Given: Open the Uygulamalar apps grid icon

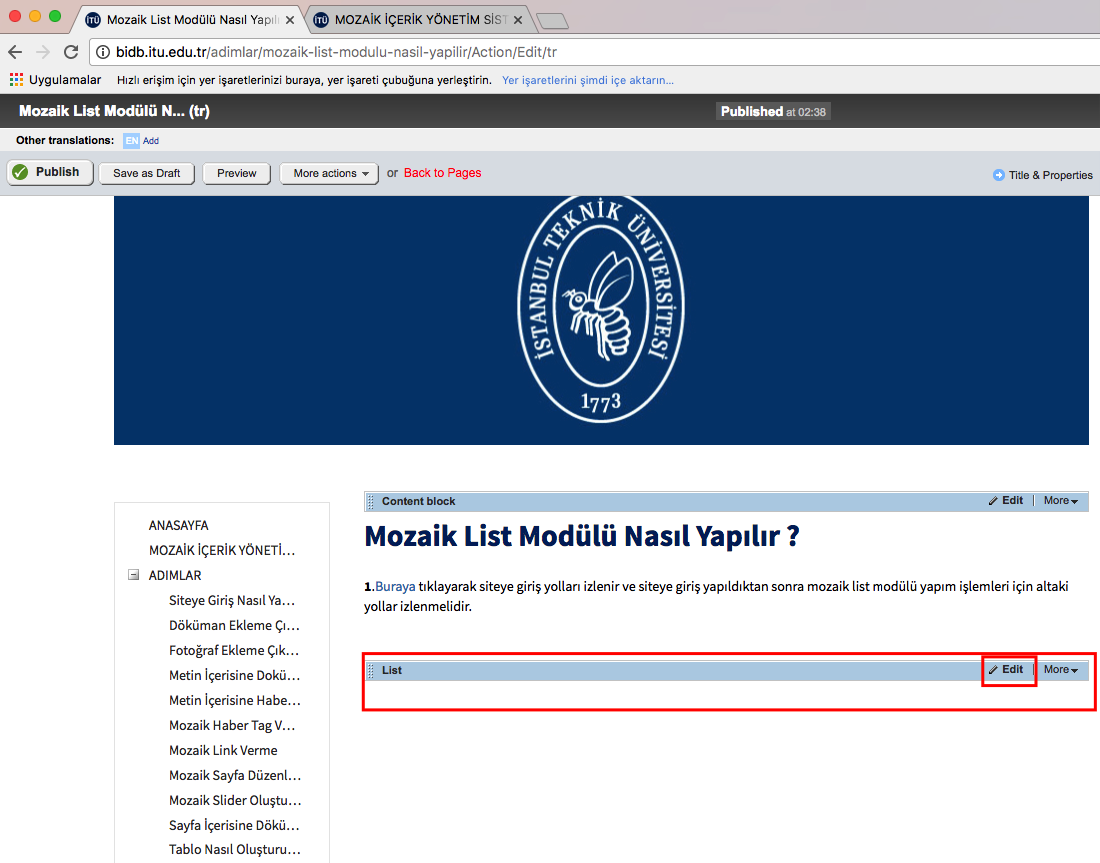Looking at the screenshot, I should (x=16, y=80).
